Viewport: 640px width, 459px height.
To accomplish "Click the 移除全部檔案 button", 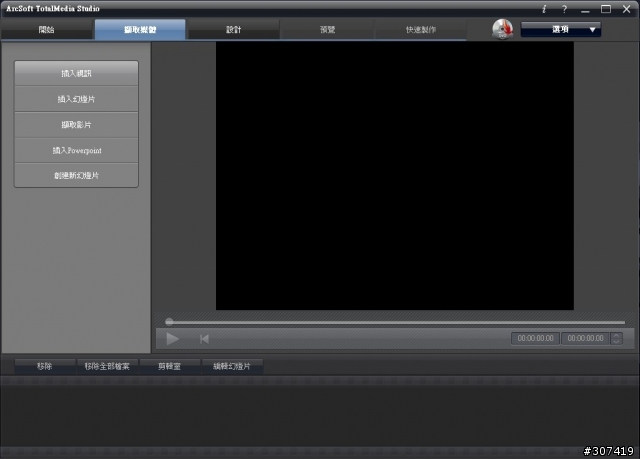I will coord(107,366).
